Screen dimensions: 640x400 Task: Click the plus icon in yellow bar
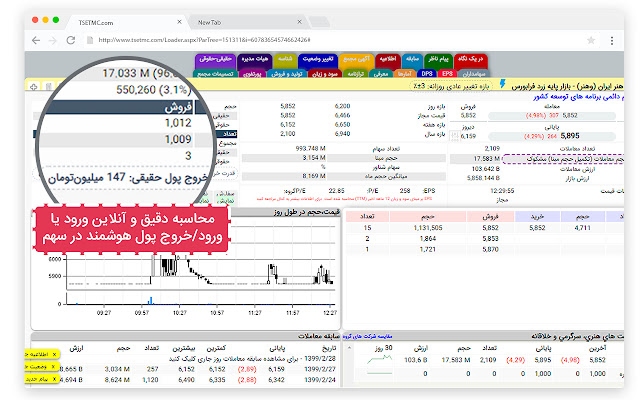[x=33, y=87]
